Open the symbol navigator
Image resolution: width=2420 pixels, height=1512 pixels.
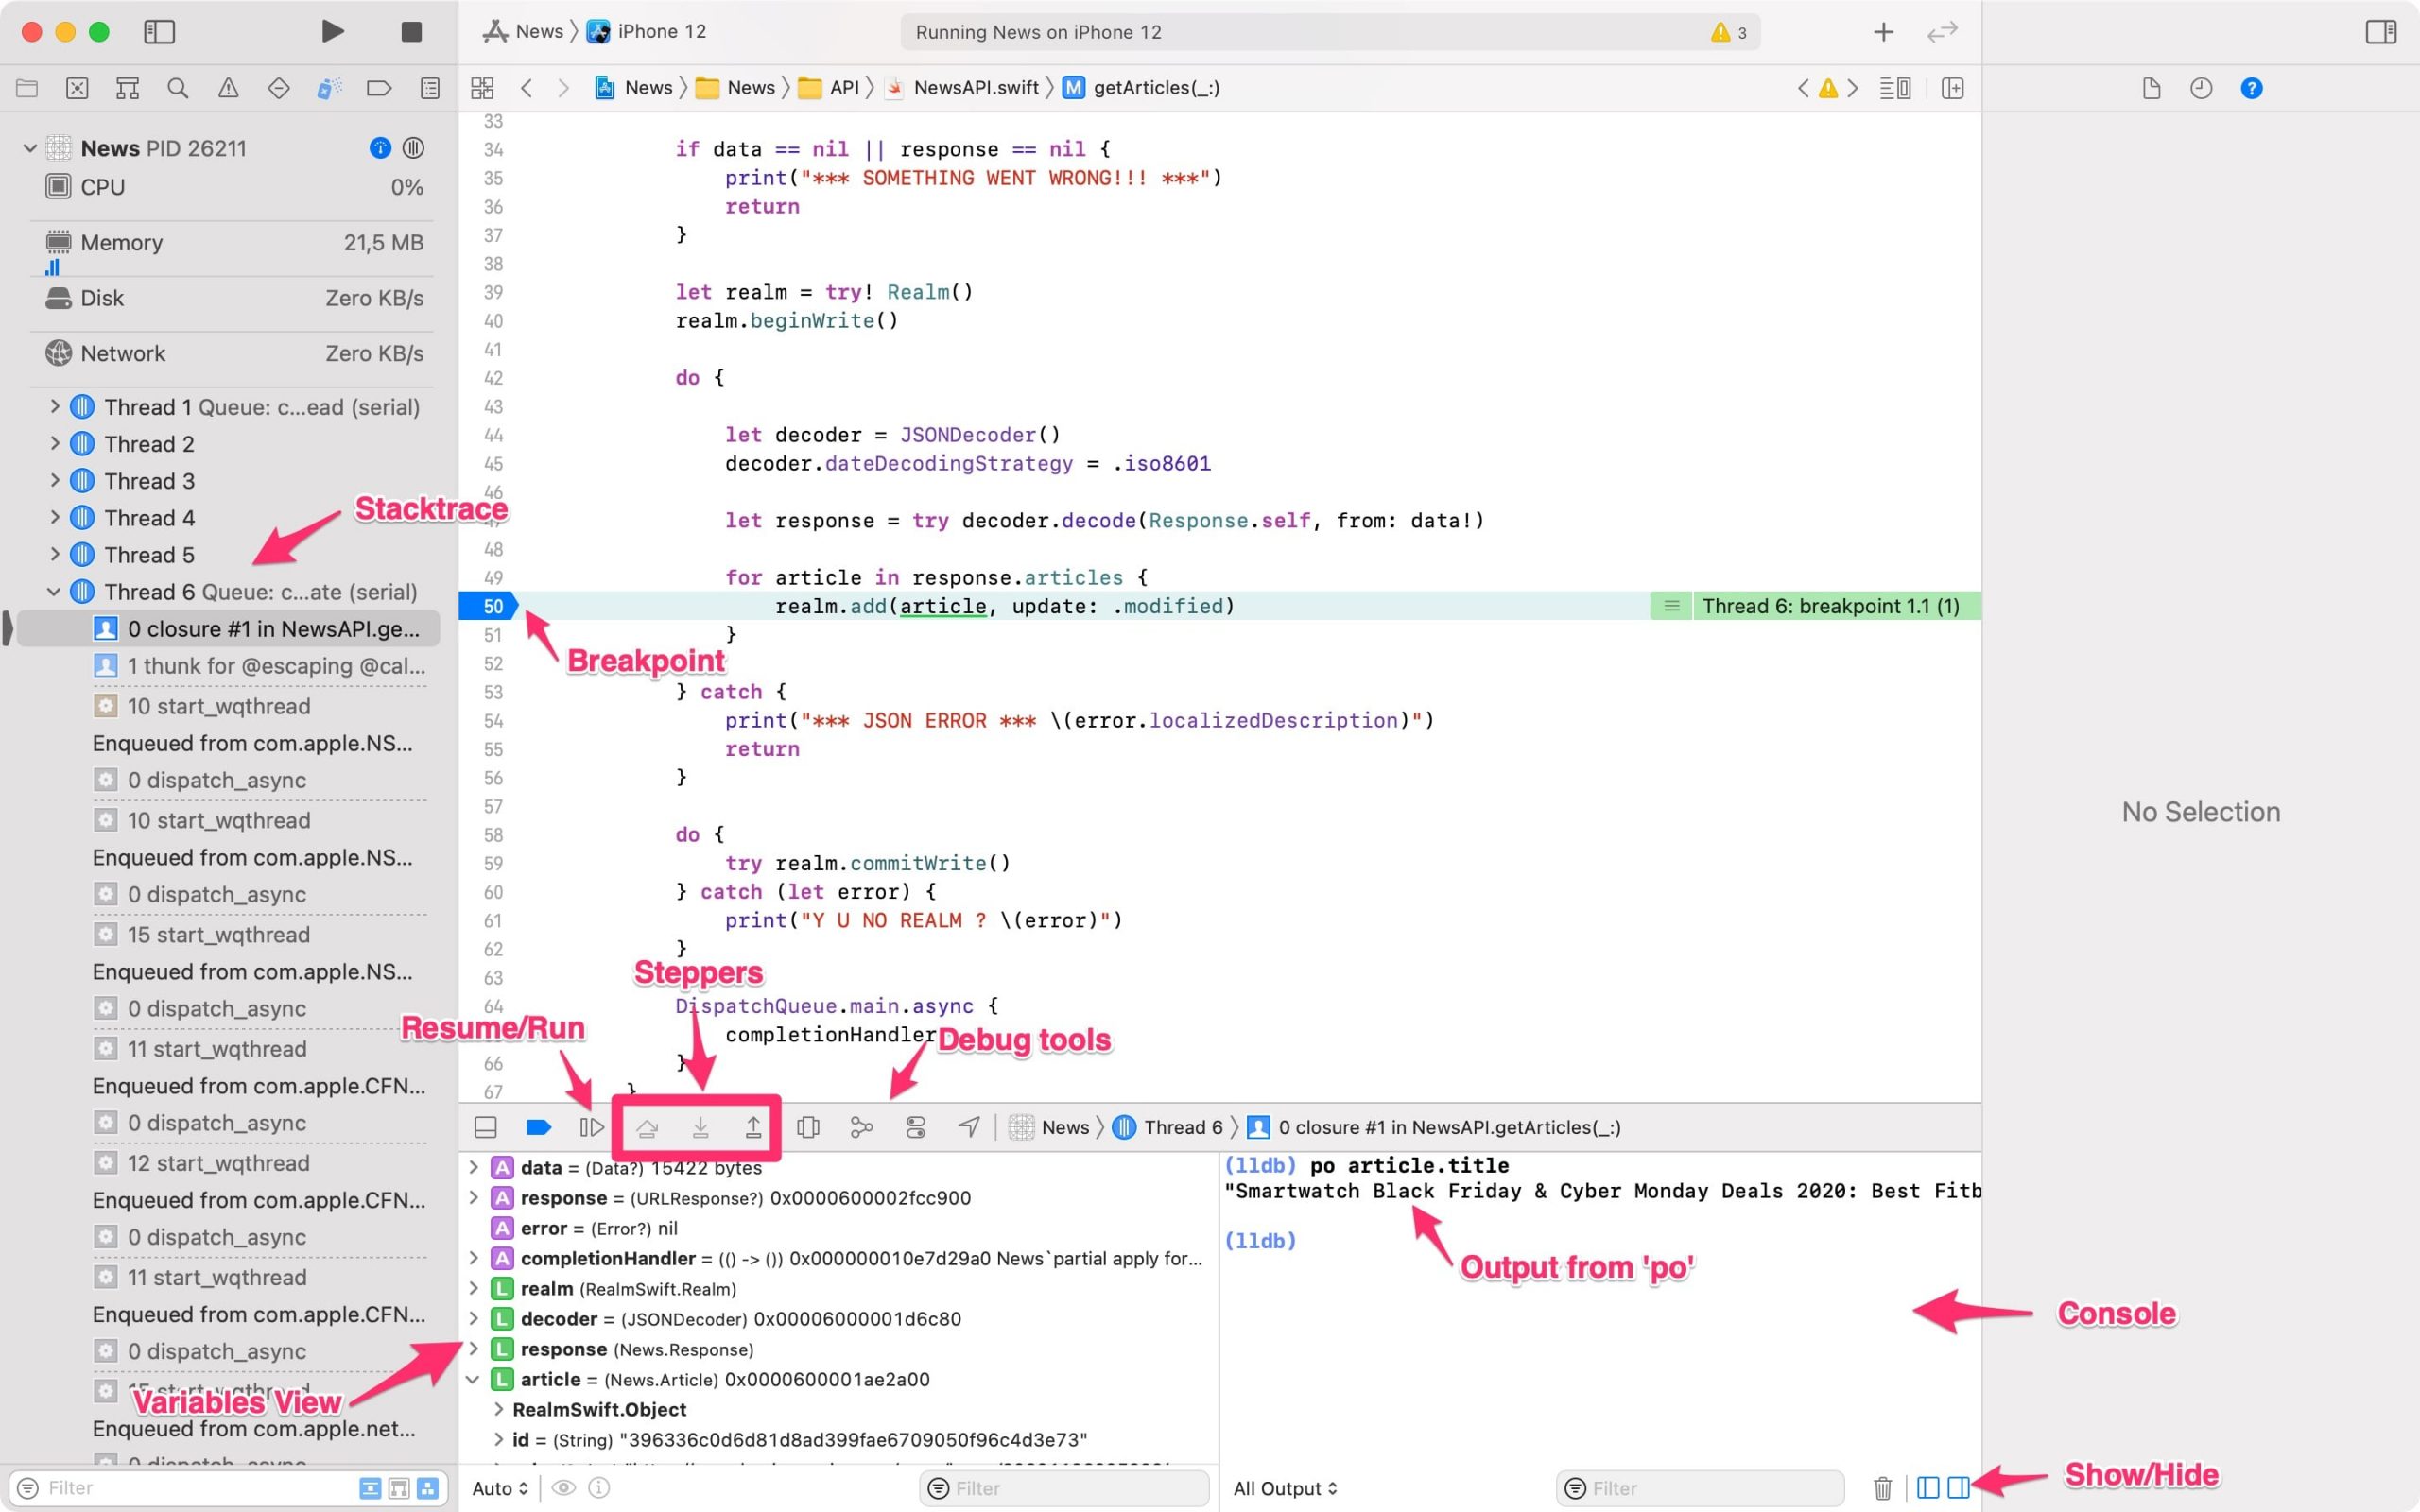[x=127, y=88]
